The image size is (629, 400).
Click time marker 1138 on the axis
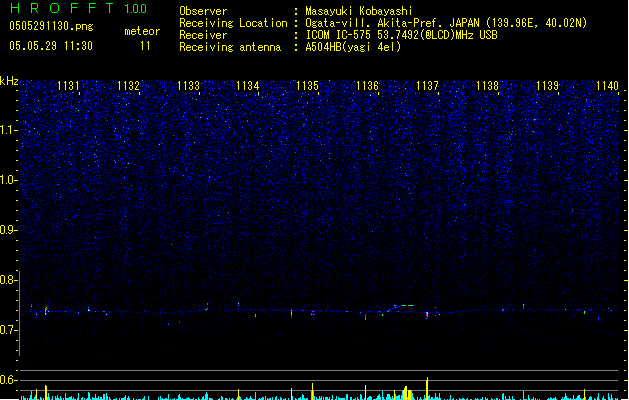(x=487, y=85)
